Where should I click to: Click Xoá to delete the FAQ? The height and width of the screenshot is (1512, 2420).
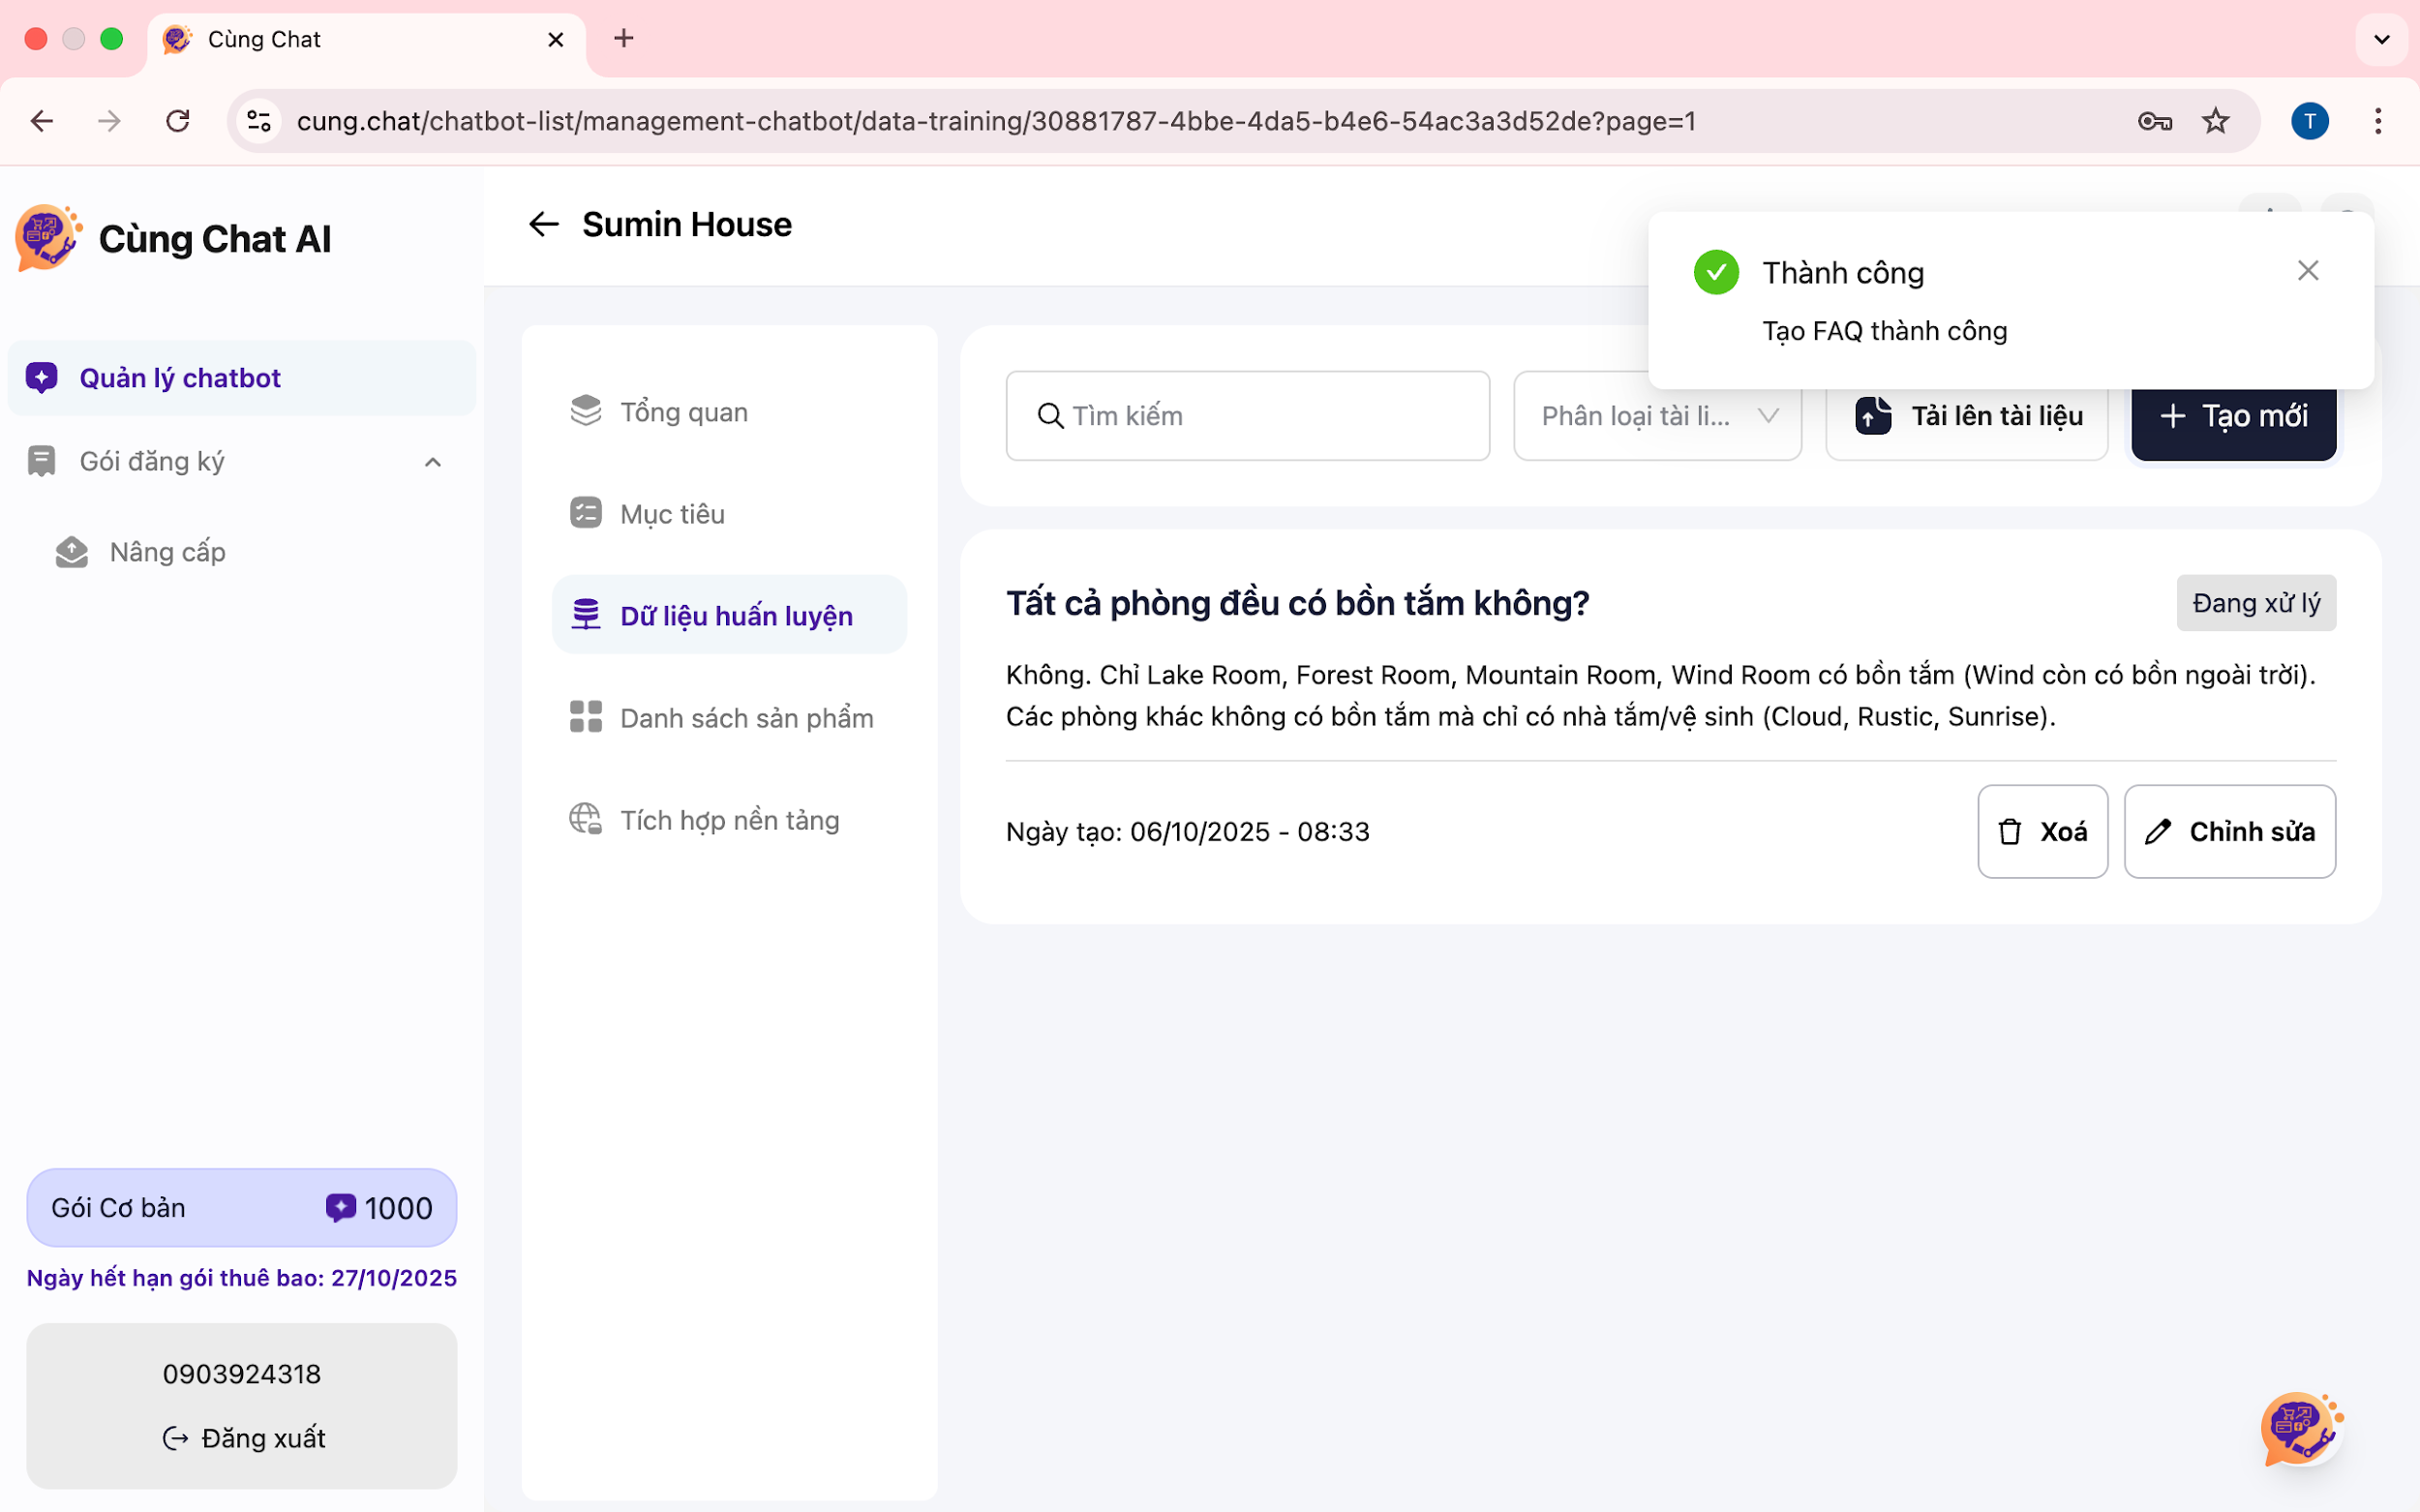tap(2042, 832)
